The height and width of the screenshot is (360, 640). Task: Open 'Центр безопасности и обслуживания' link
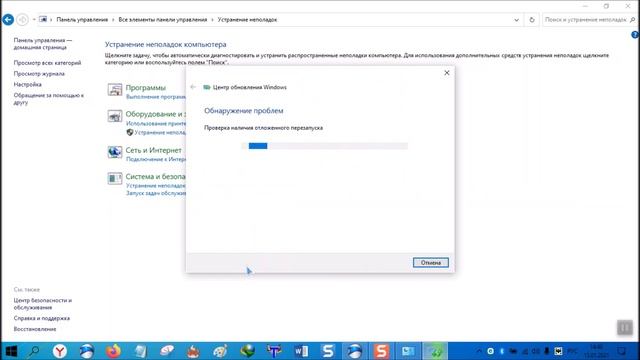pos(42,304)
